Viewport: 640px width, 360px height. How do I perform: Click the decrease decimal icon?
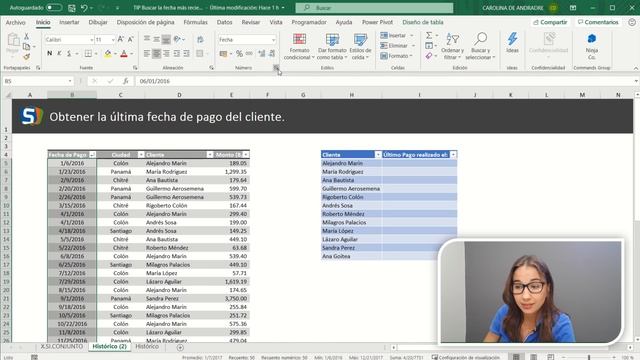coord(272,53)
